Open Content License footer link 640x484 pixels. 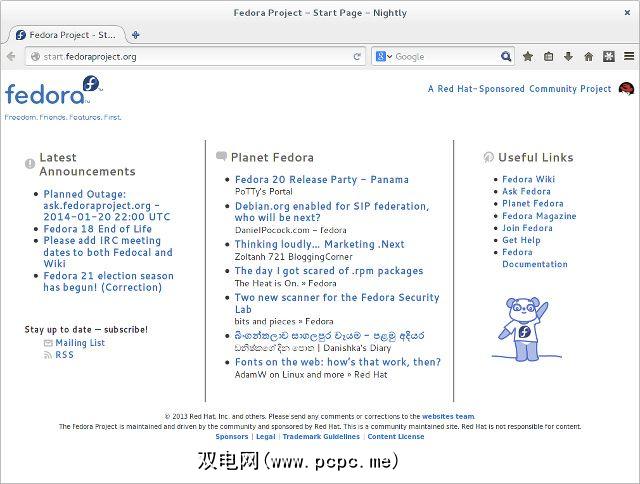coord(396,436)
